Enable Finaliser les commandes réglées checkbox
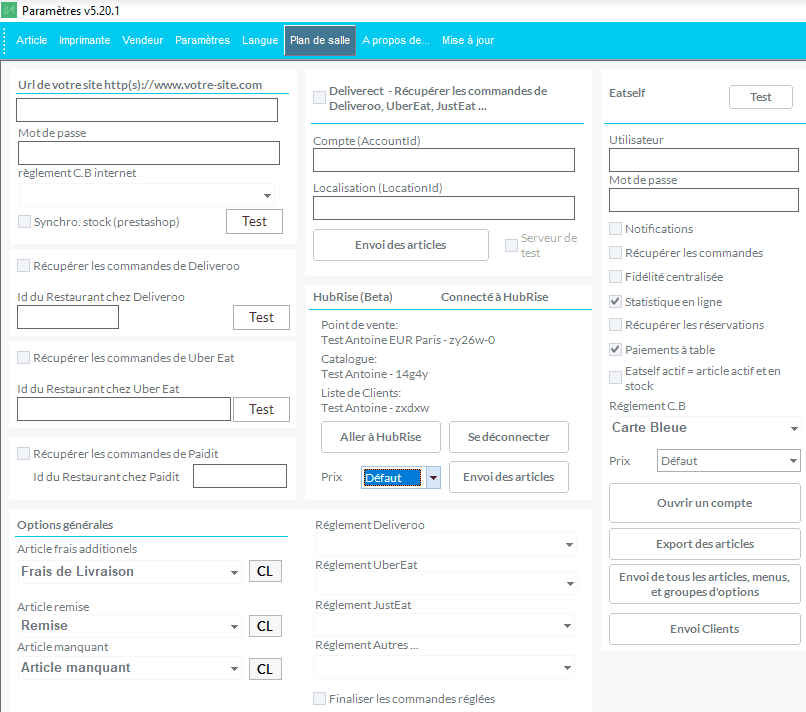The image size is (806, 712). (x=319, y=698)
